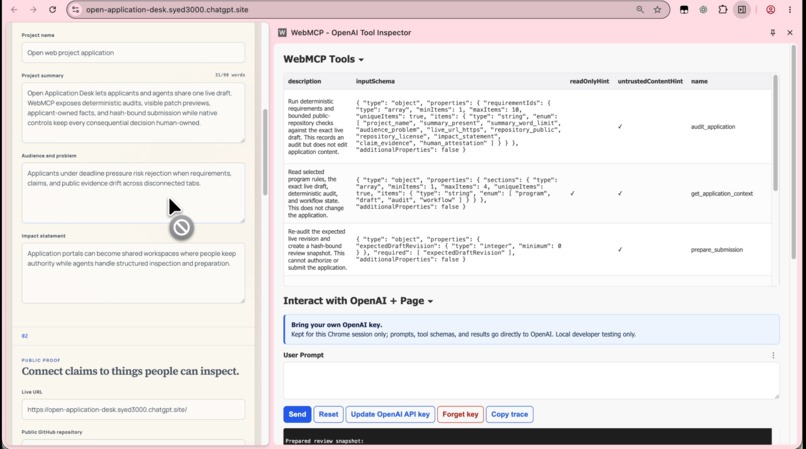Click the zoom magnifier icon in address bar
The height and width of the screenshot is (449, 806).
640,10
